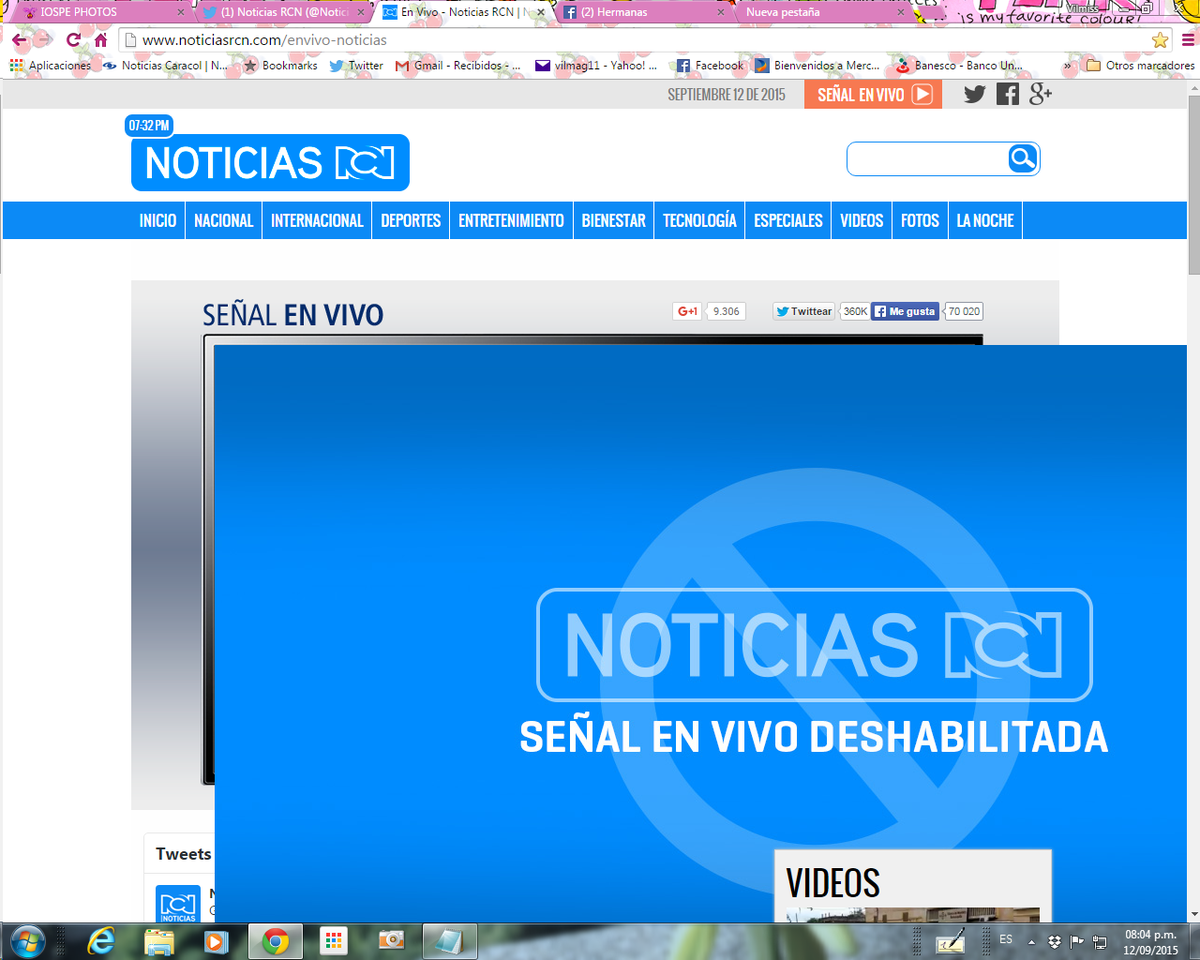This screenshot has width=1200, height=960.
Task: Open the Facebook bookmark in bookmarks bar
Action: pos(710,65)
